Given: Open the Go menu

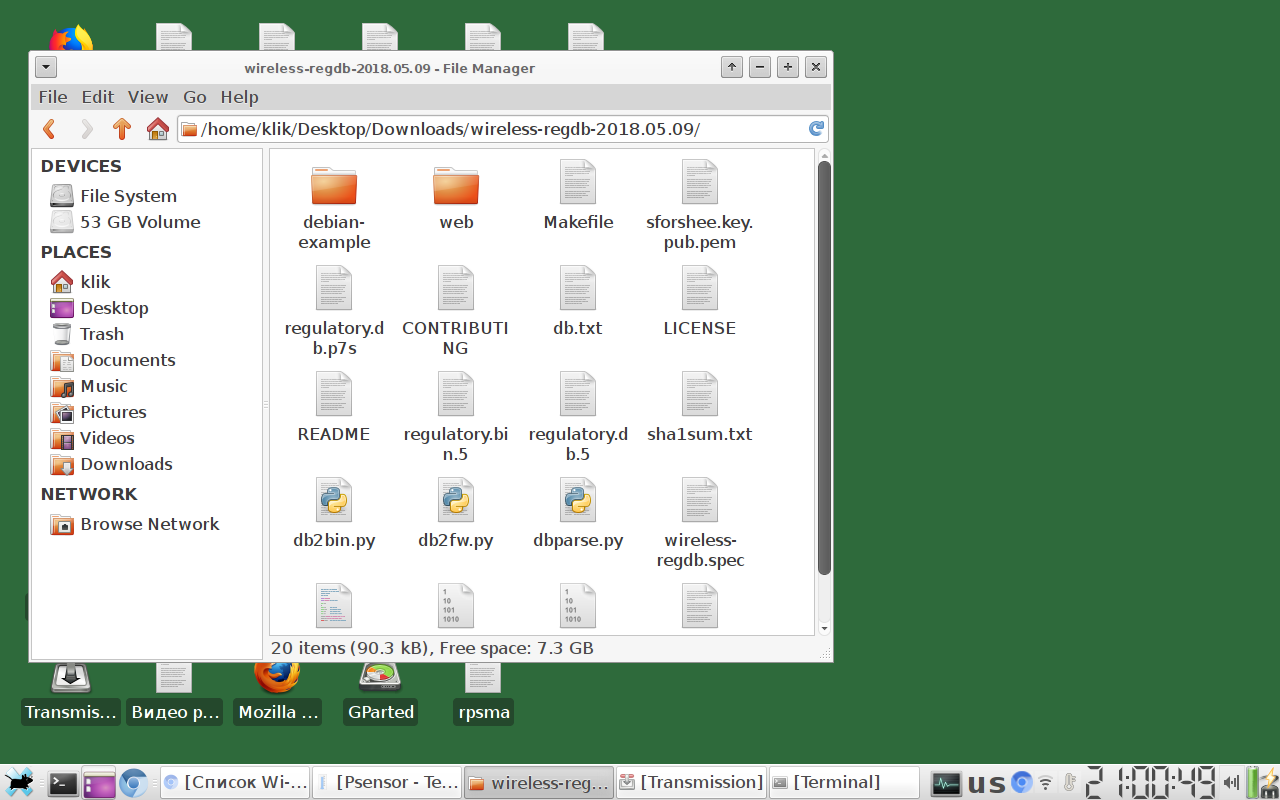Looking at the screenshot, I should (194, 97).
